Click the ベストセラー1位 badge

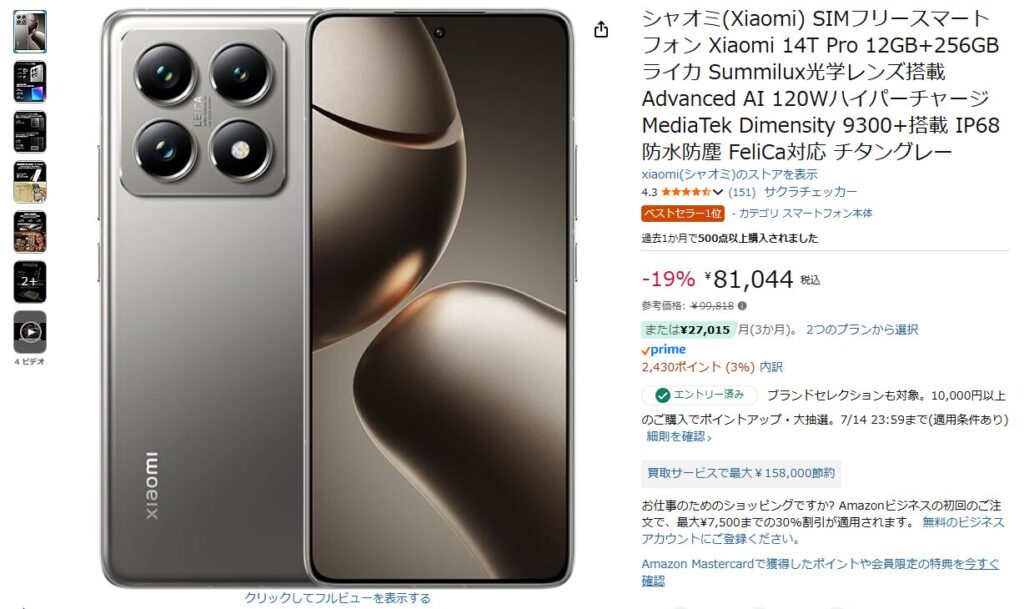[682, 213]
